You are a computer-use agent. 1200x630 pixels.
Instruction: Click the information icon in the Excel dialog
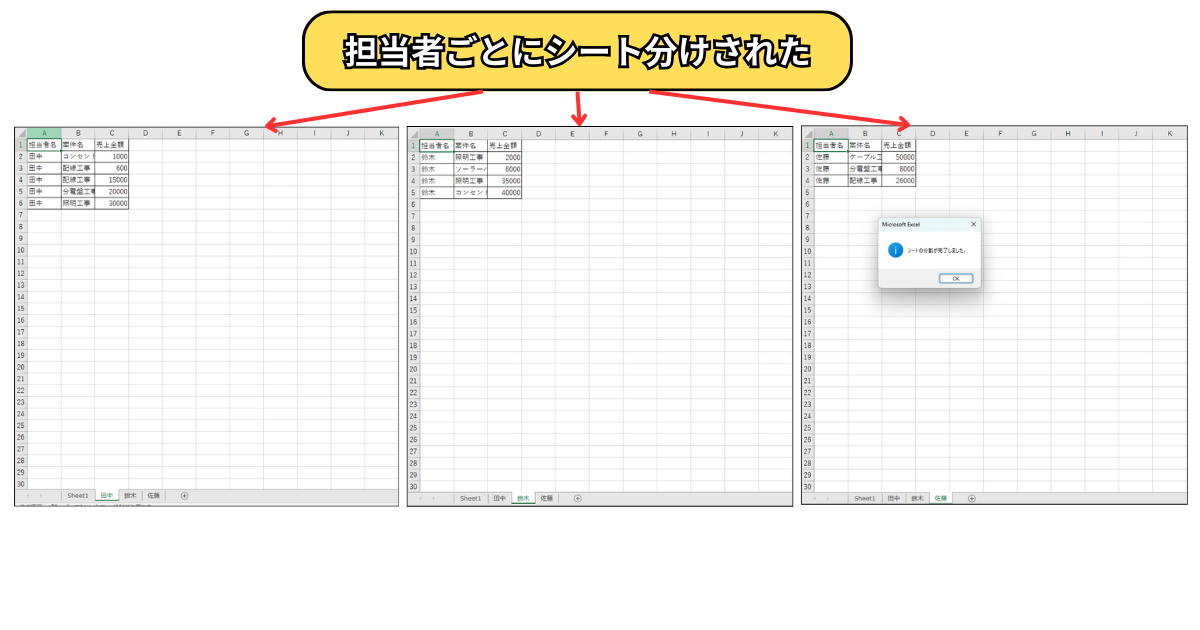(896, 250)
